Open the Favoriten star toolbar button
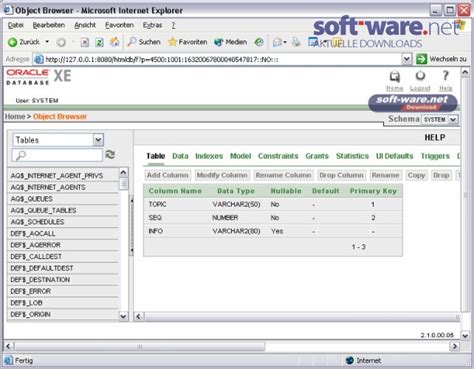This screenshot has height=369, width=474. coord(187,42)
